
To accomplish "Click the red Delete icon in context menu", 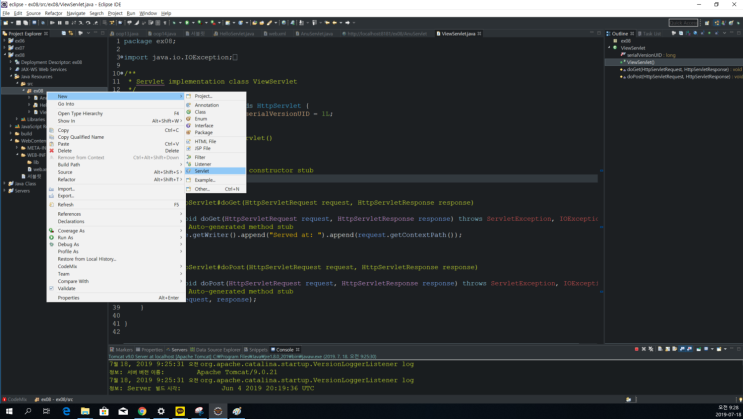I will [52, 151].
